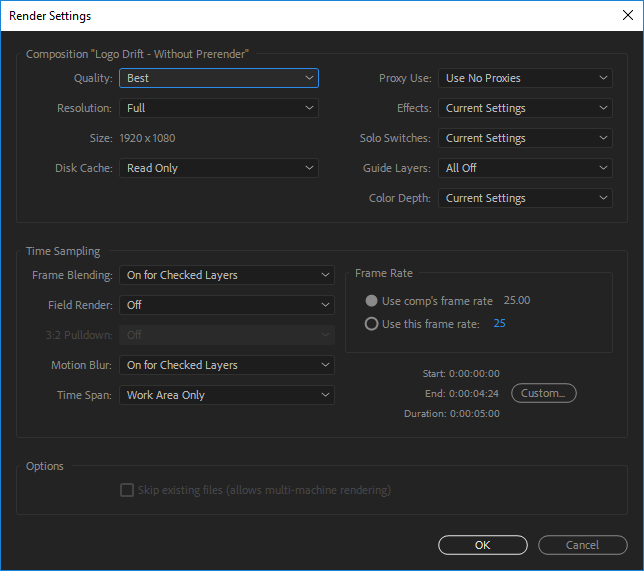Click the Size value 1920 x 1080
Screen dimensions: 644x571
(x=147, y=138)
